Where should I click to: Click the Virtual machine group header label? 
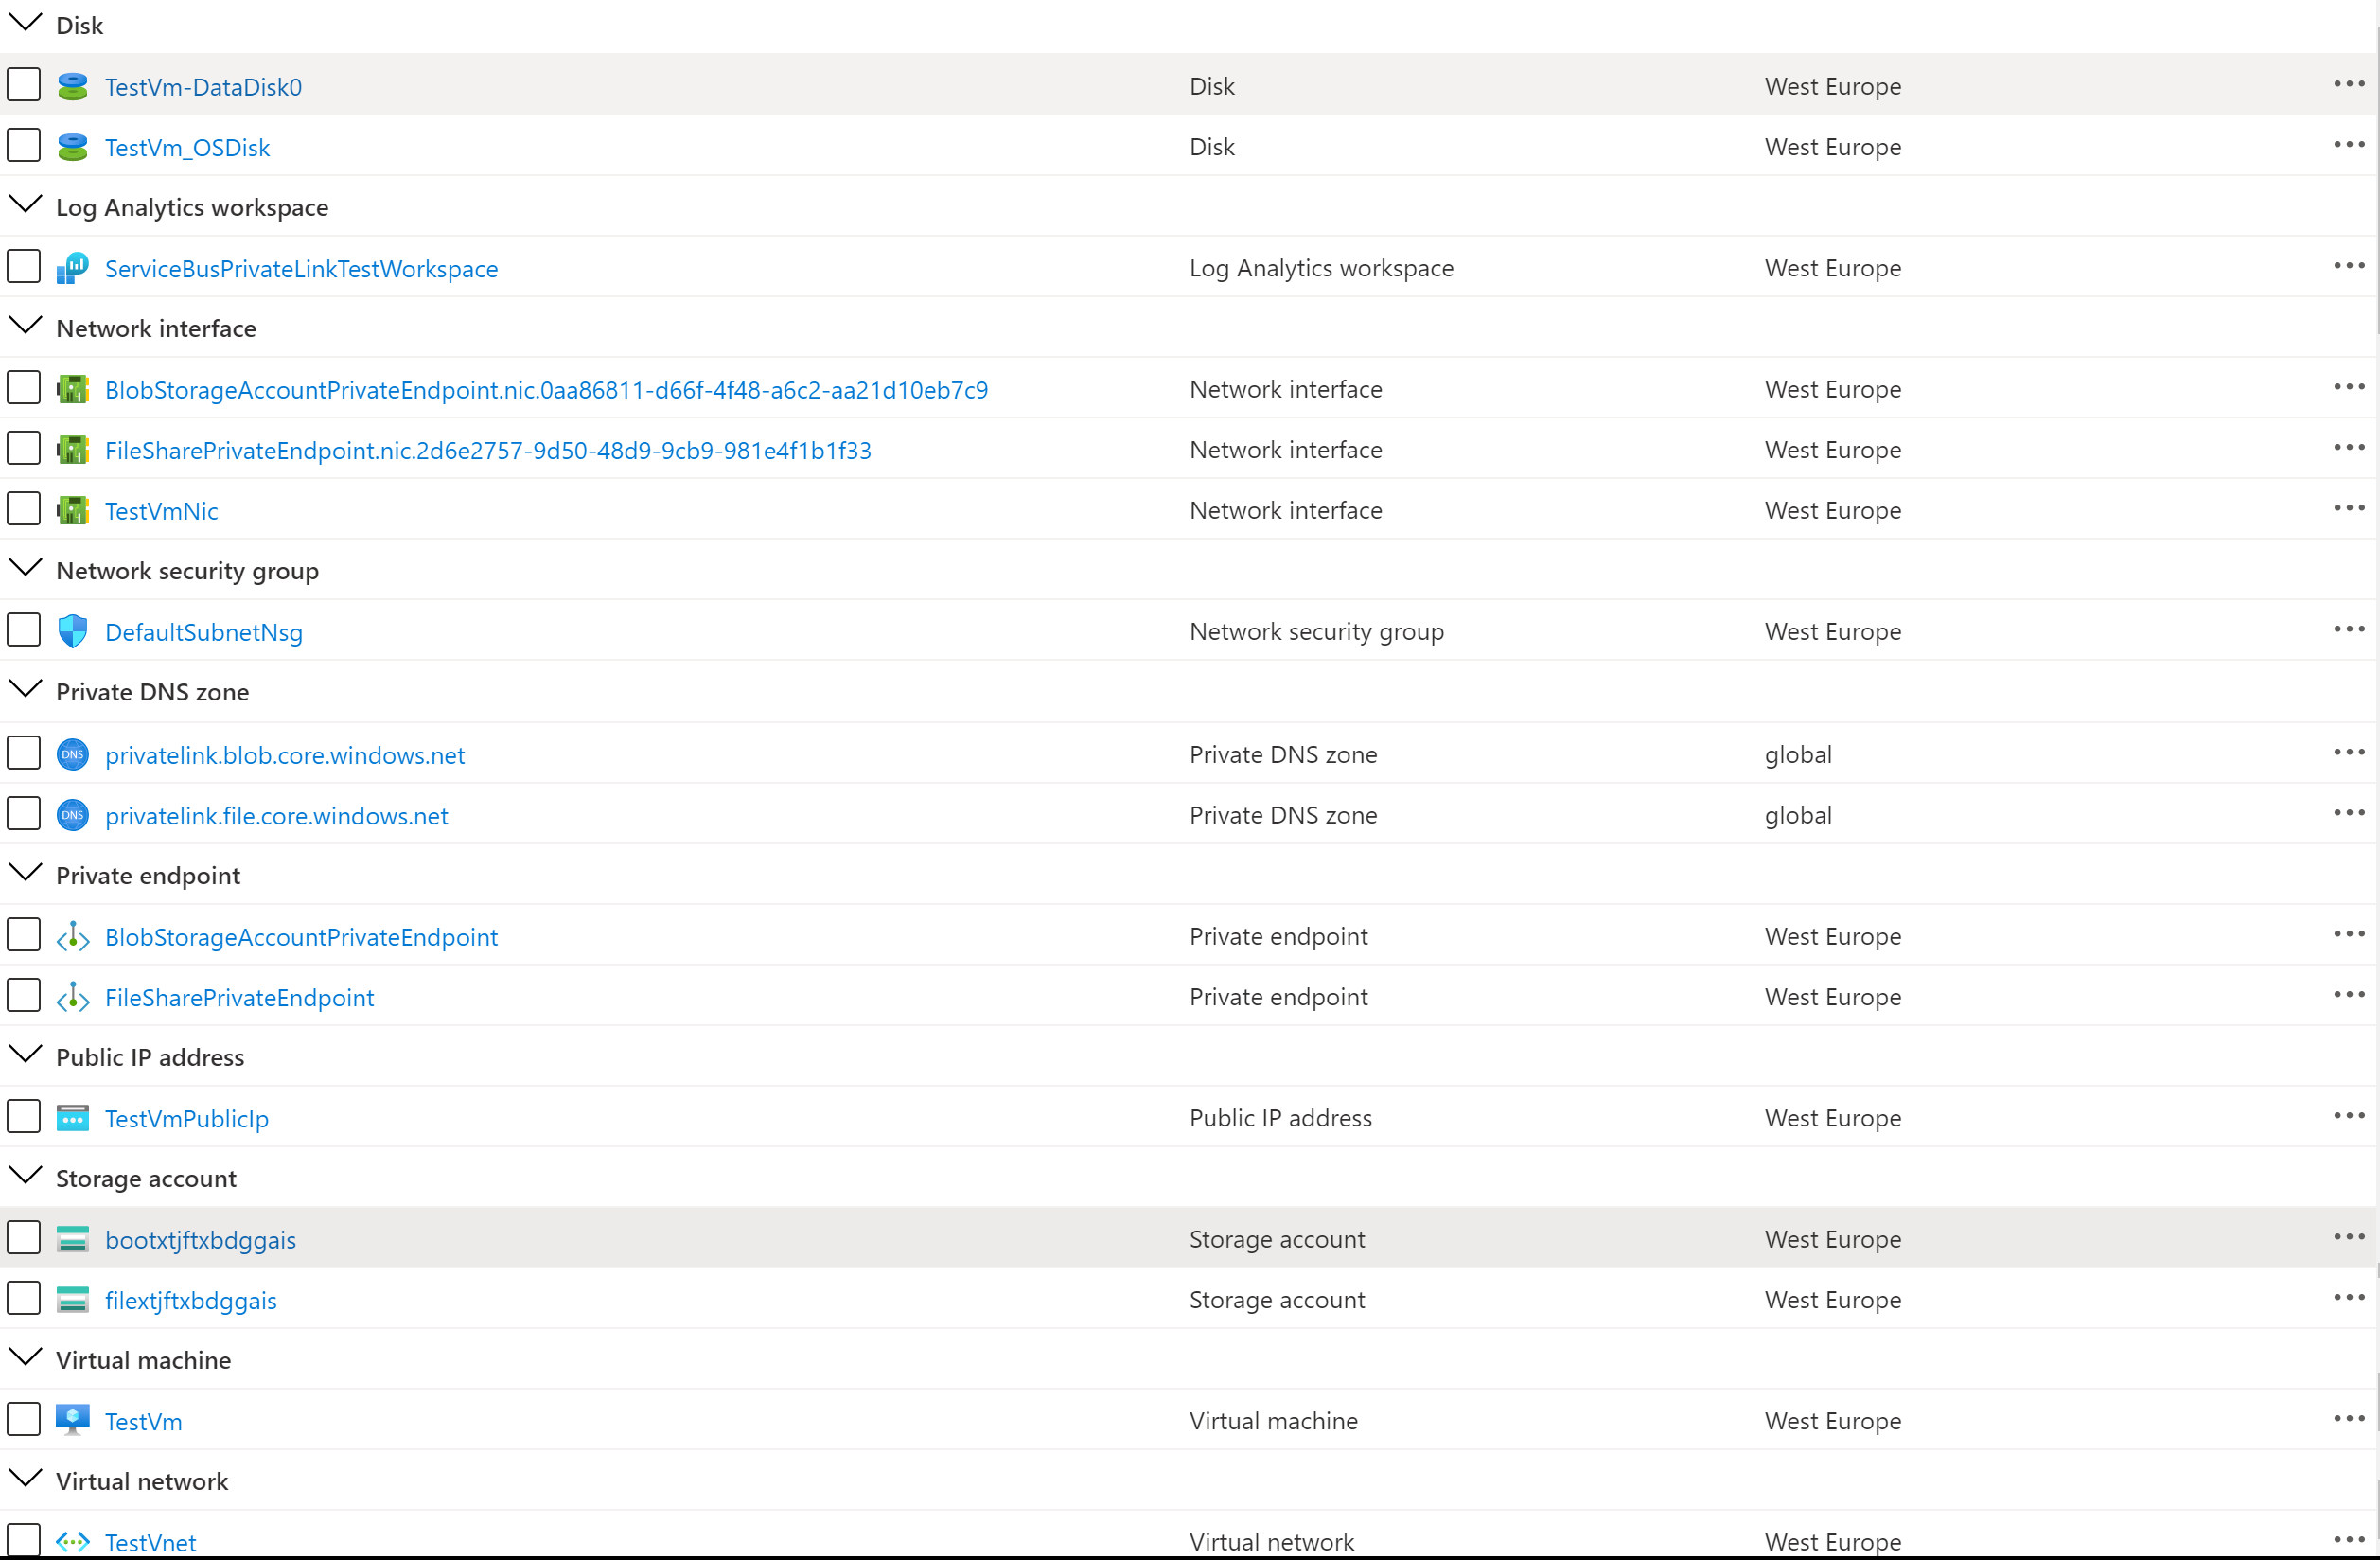coord(143,1360)
